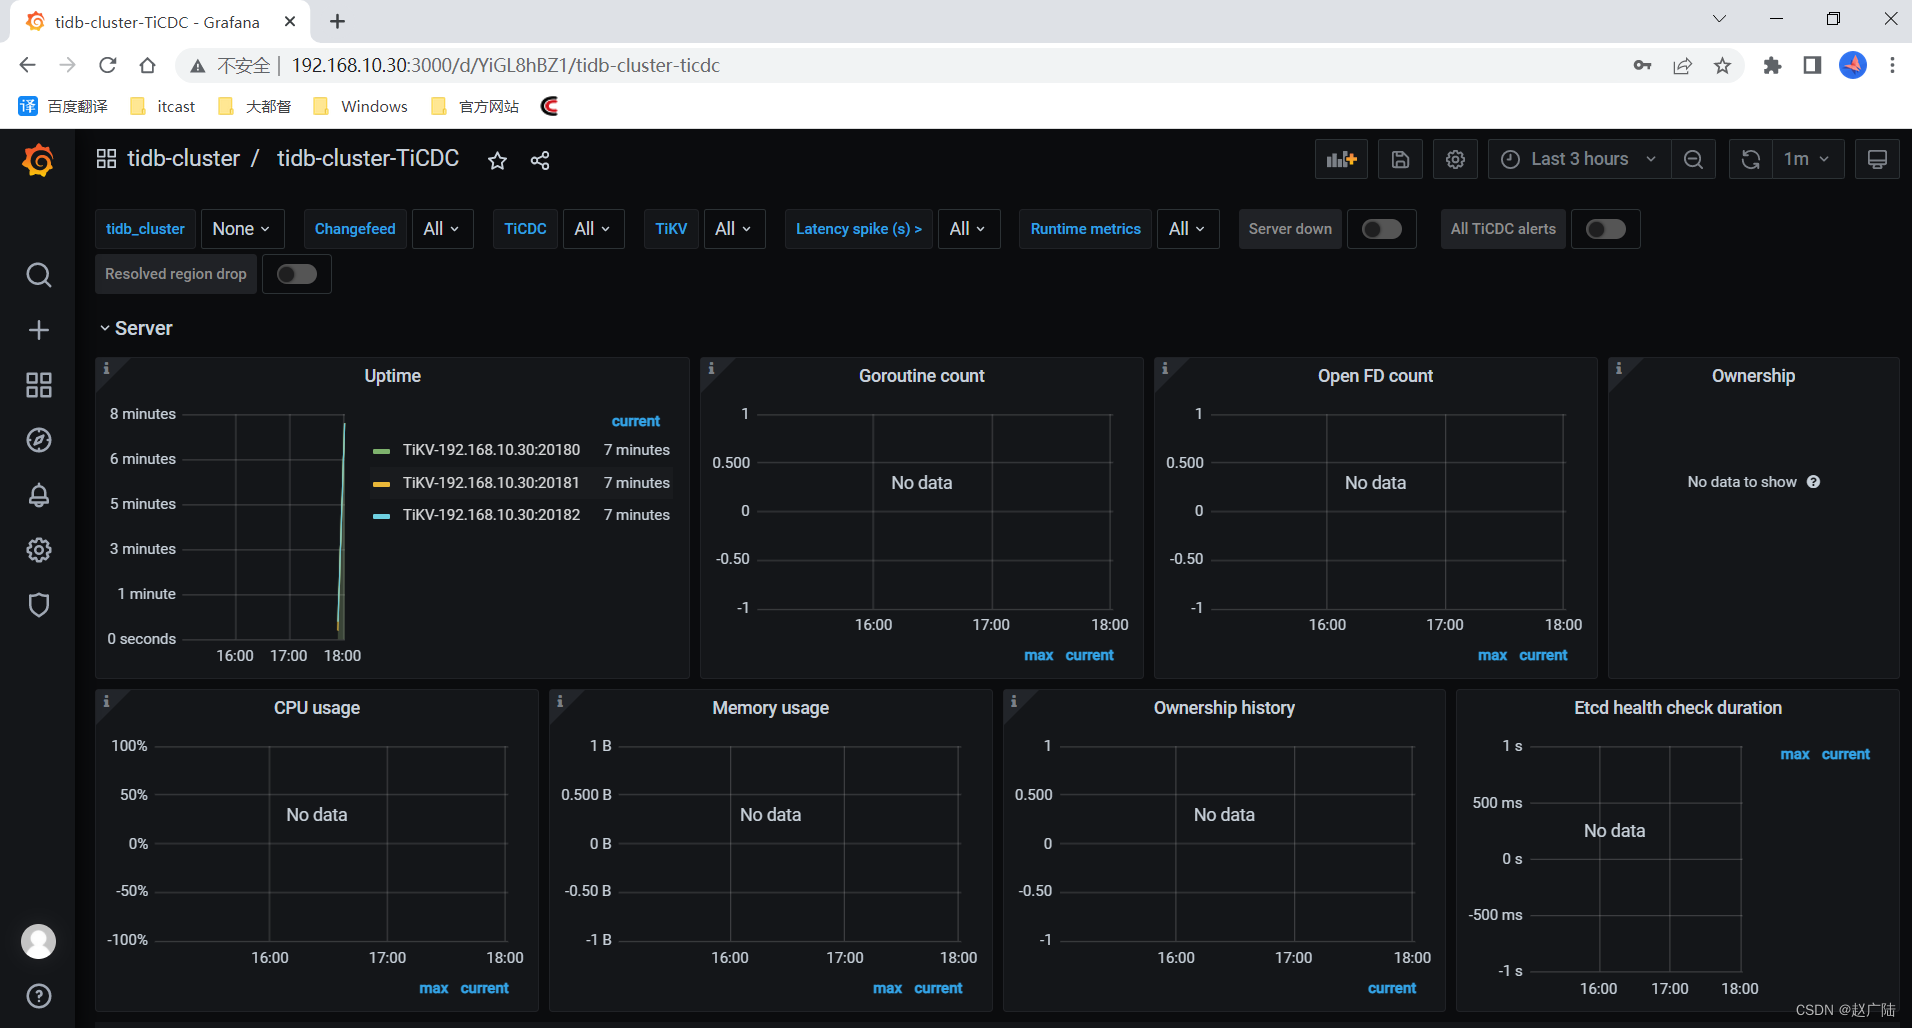Toggle the All TiCDC alerts switch

(1605, 229)
